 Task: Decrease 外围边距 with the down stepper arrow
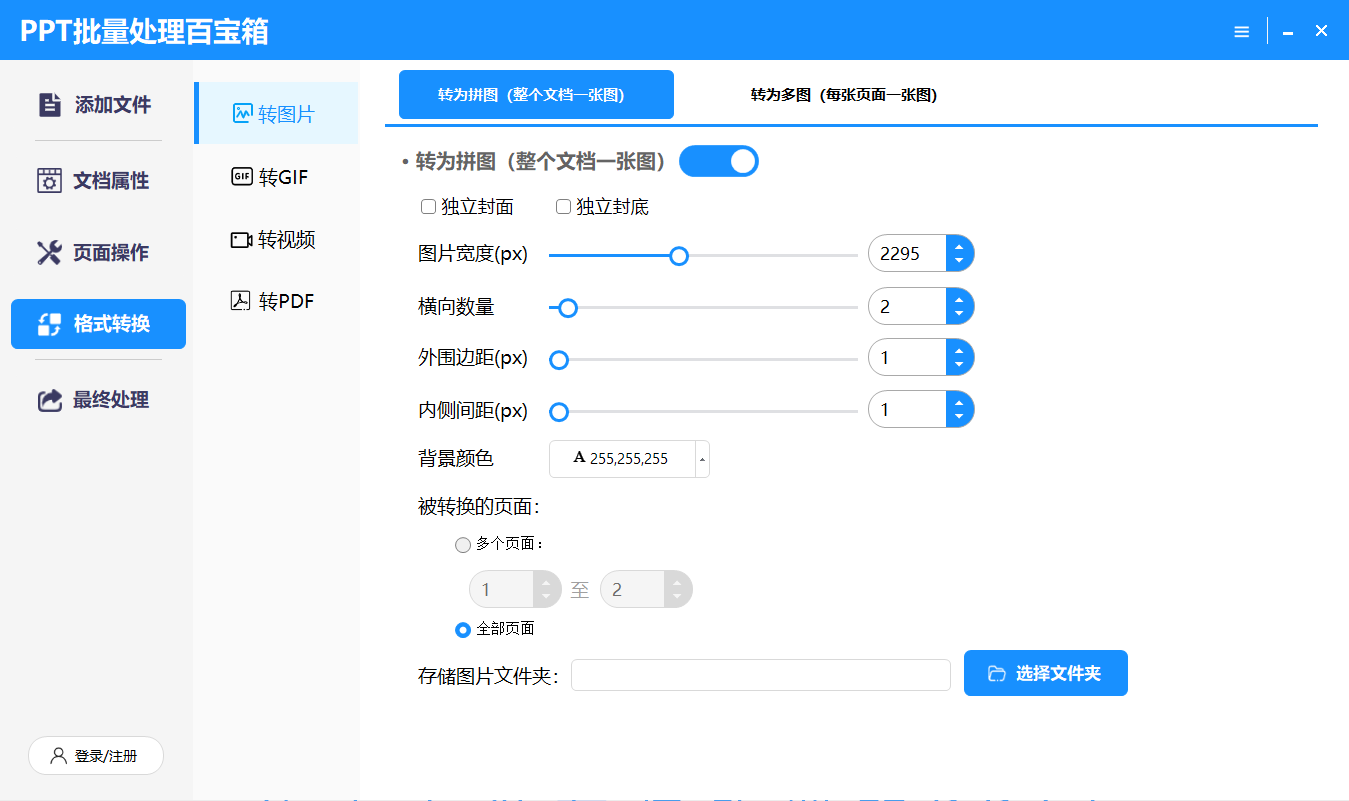point(959,366)
